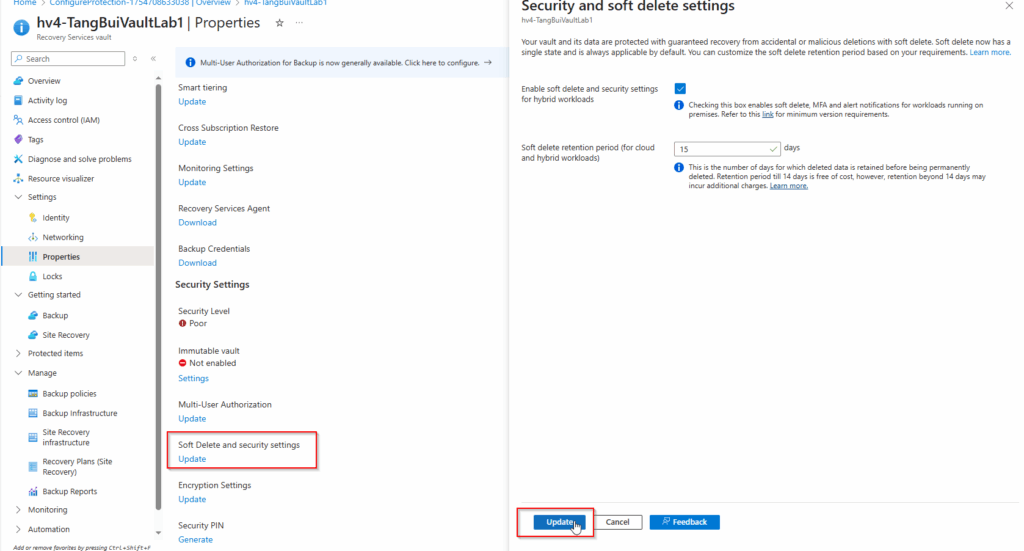The image size is (1024, 551).
Task: Click the Site Recovery icon
Action: click(x=33, y=335)
